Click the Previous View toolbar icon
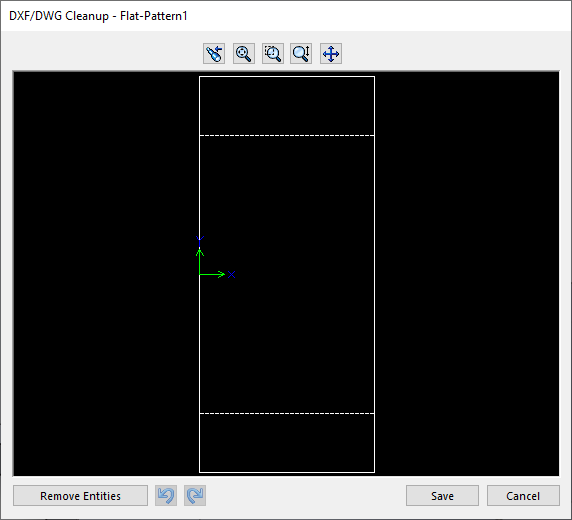572x520 pixels. click(214, 54)
